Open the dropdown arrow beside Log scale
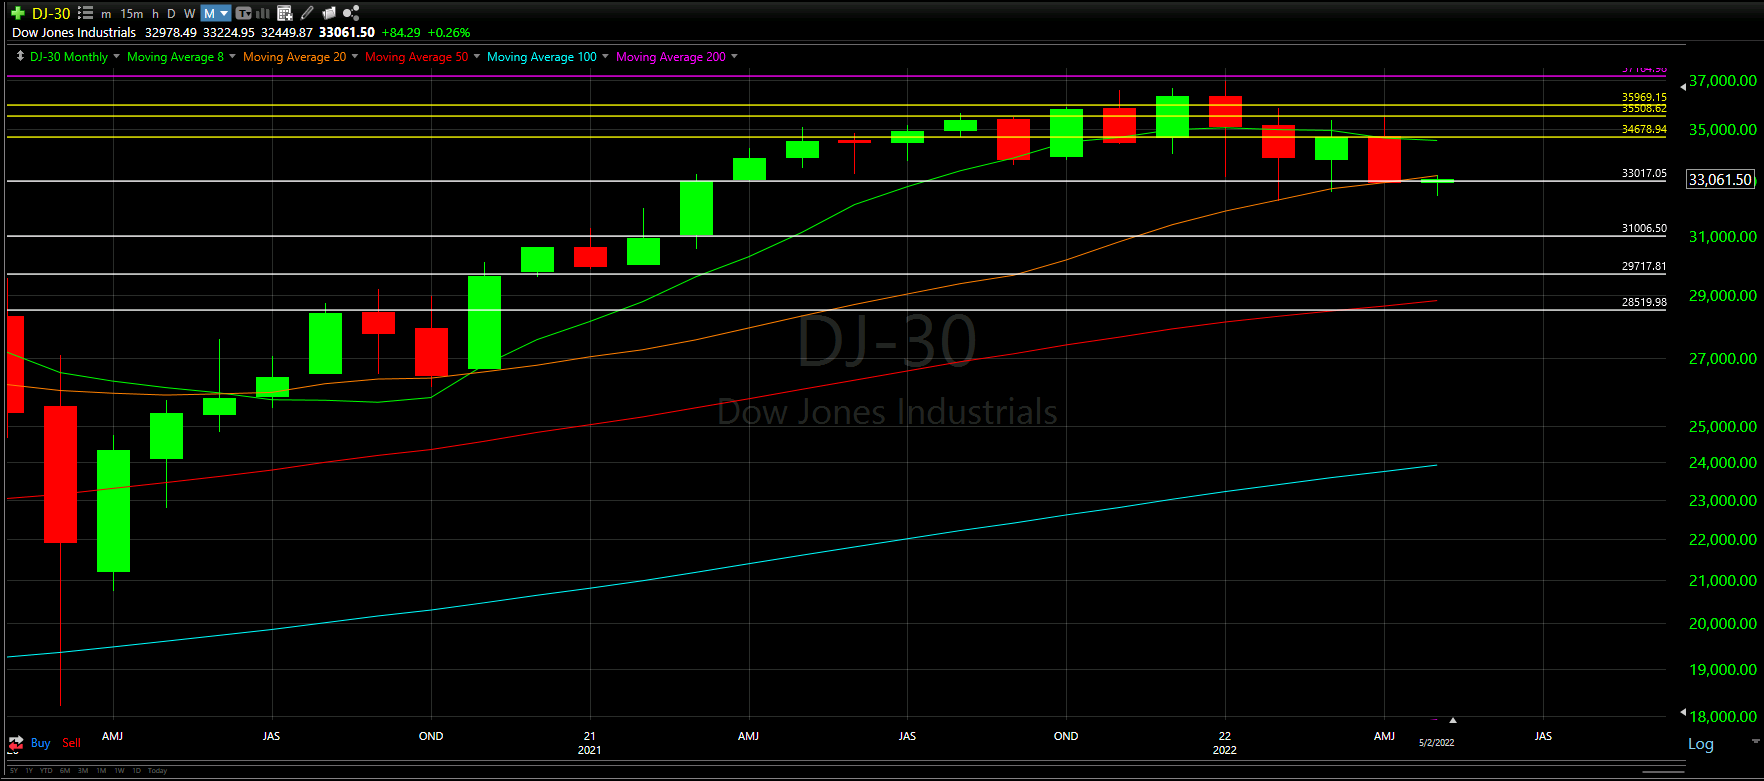The image size is (1764, 781). 1756,742
